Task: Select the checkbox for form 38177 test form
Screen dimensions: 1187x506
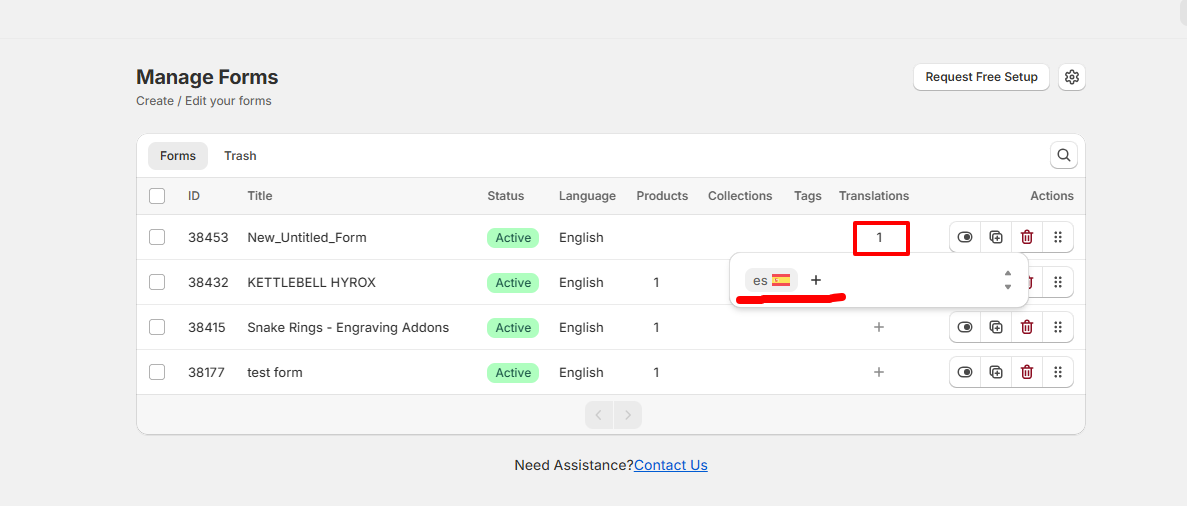Action: 157,372
